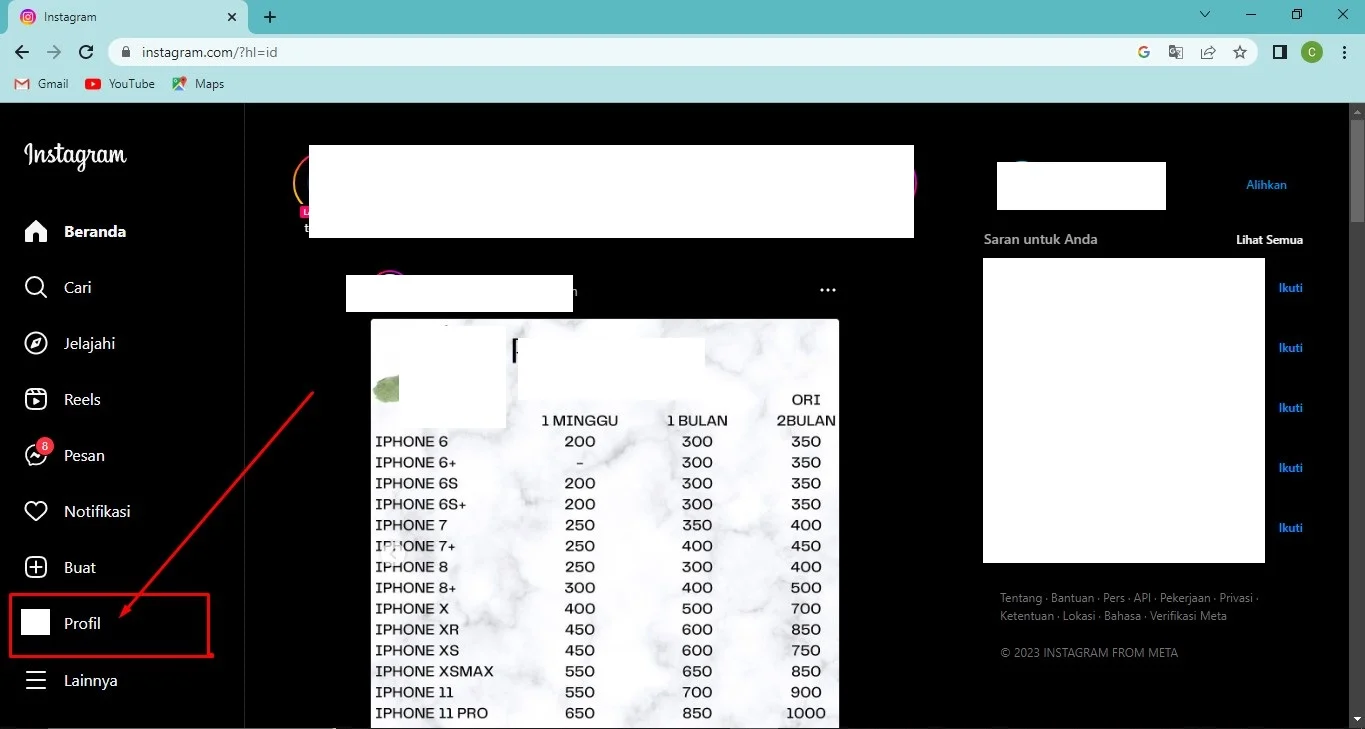Open Notifikasi heart icon
The height and width of the screenshot is (729, 1365).
(36, 512)
